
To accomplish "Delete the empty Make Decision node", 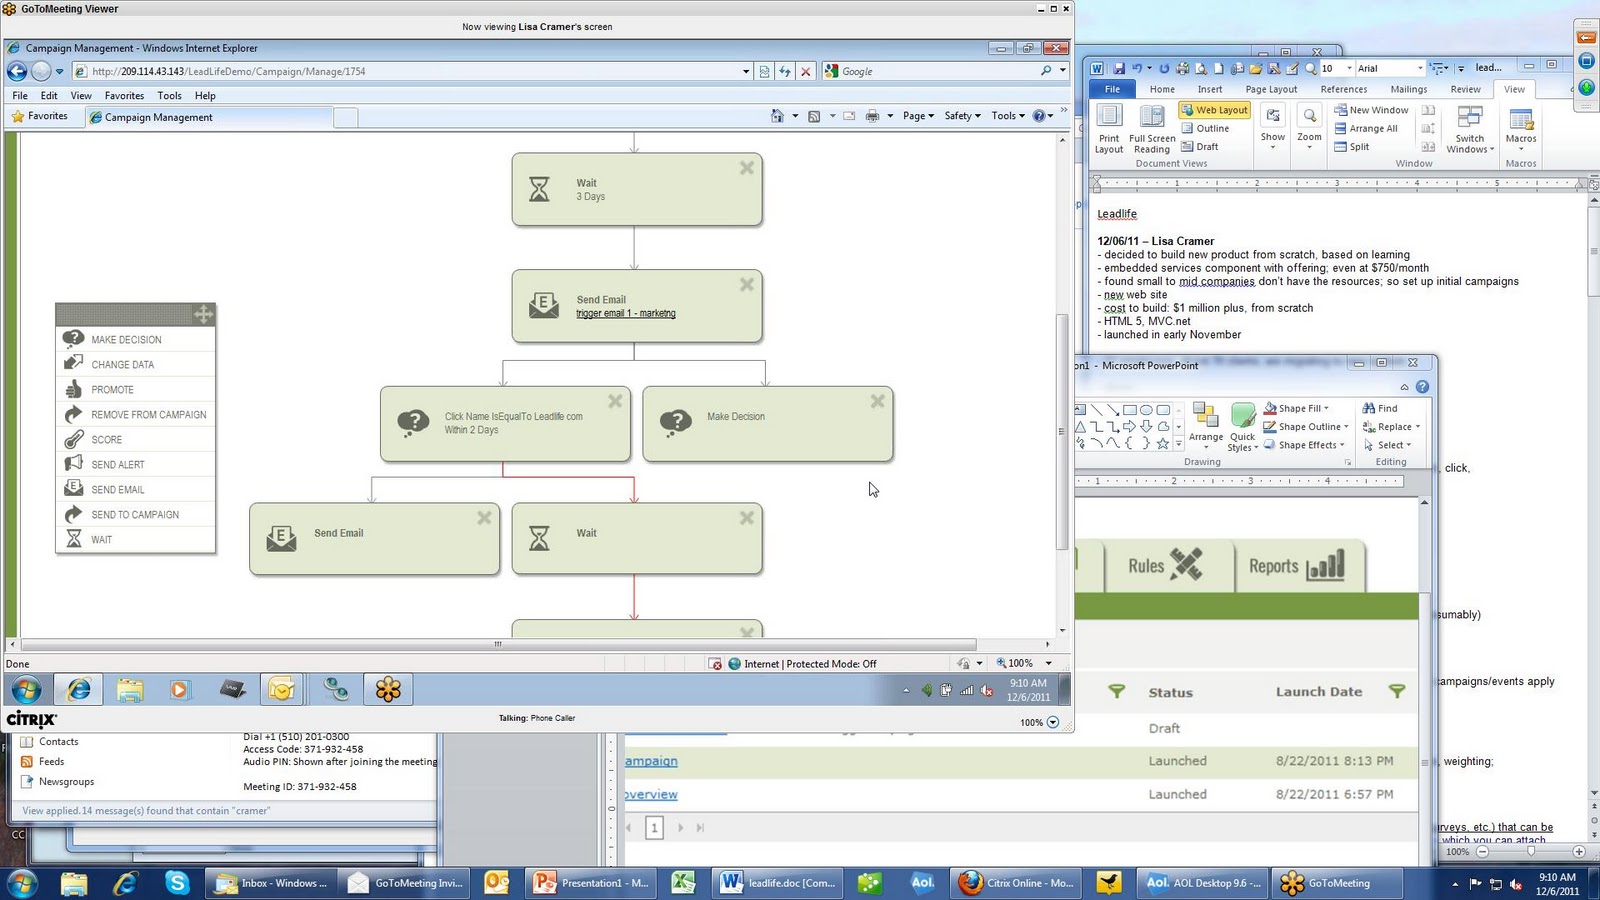I will click(877, 401).
